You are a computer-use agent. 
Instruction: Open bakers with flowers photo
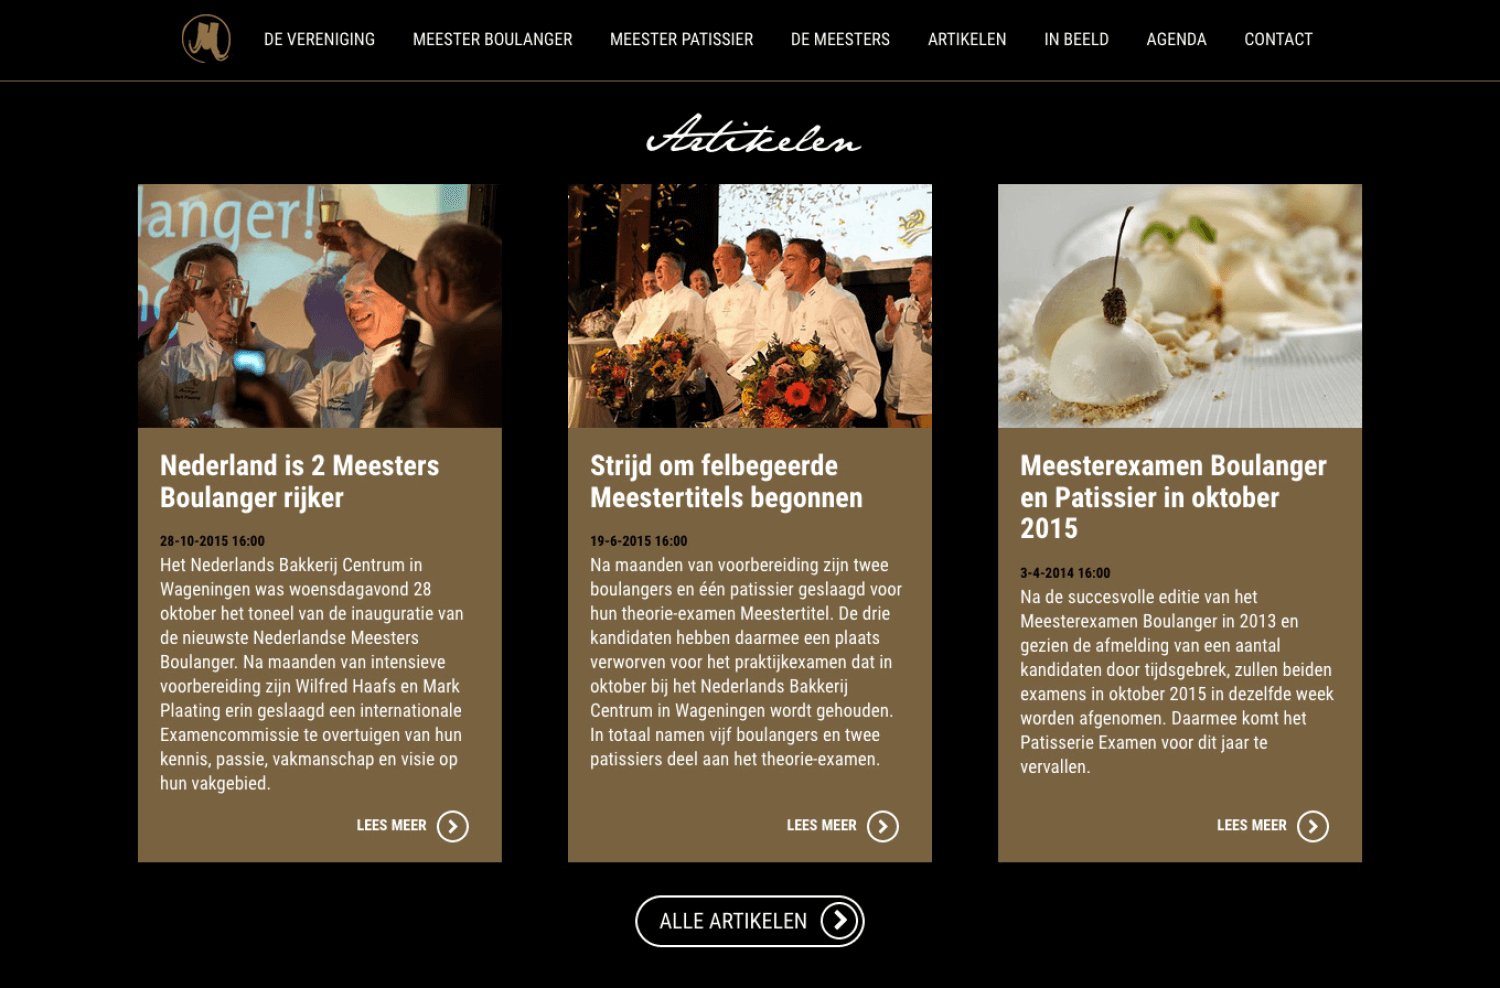tap(750, 306)
